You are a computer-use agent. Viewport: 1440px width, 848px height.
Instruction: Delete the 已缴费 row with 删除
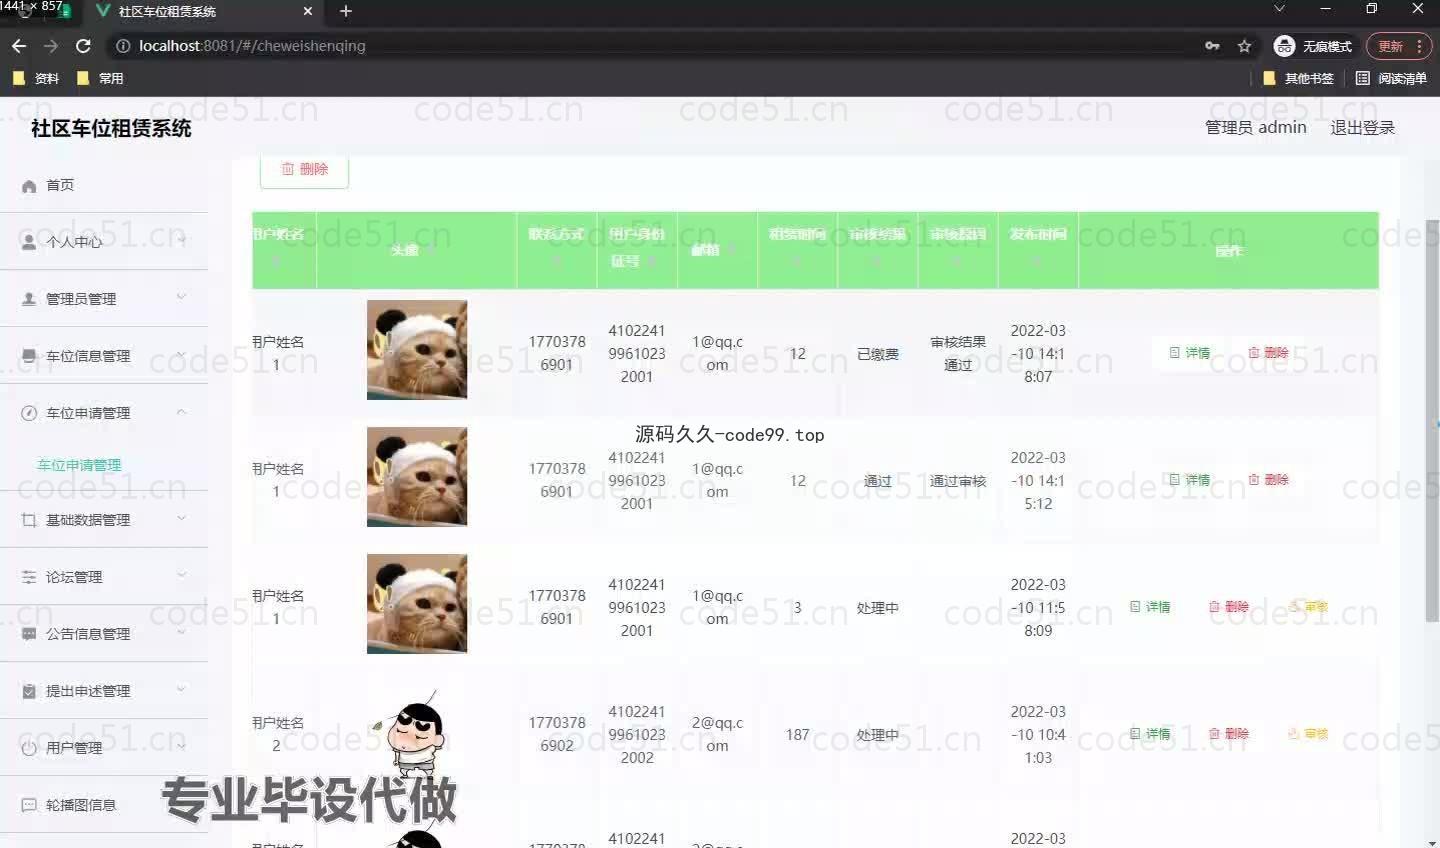tap(1268, 353)
